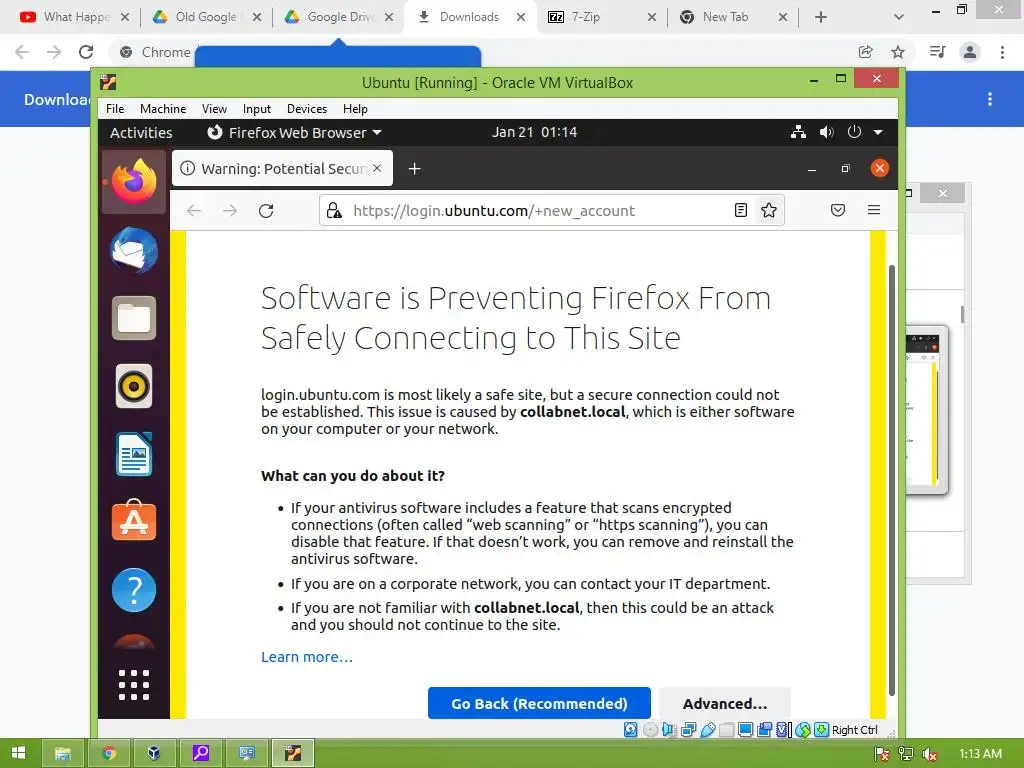Open the Files manager dock icon
Viewport: 1024px width, 768px height.
pos(134,318)
